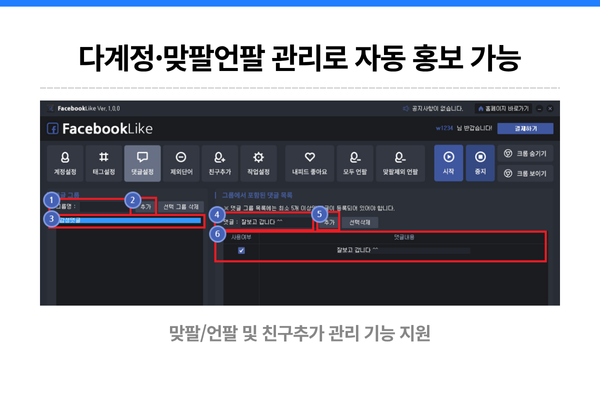This screenshot has width=600, height=400.
Task: Open the 제외단어 excluded words tab
Action: [181, 163]
